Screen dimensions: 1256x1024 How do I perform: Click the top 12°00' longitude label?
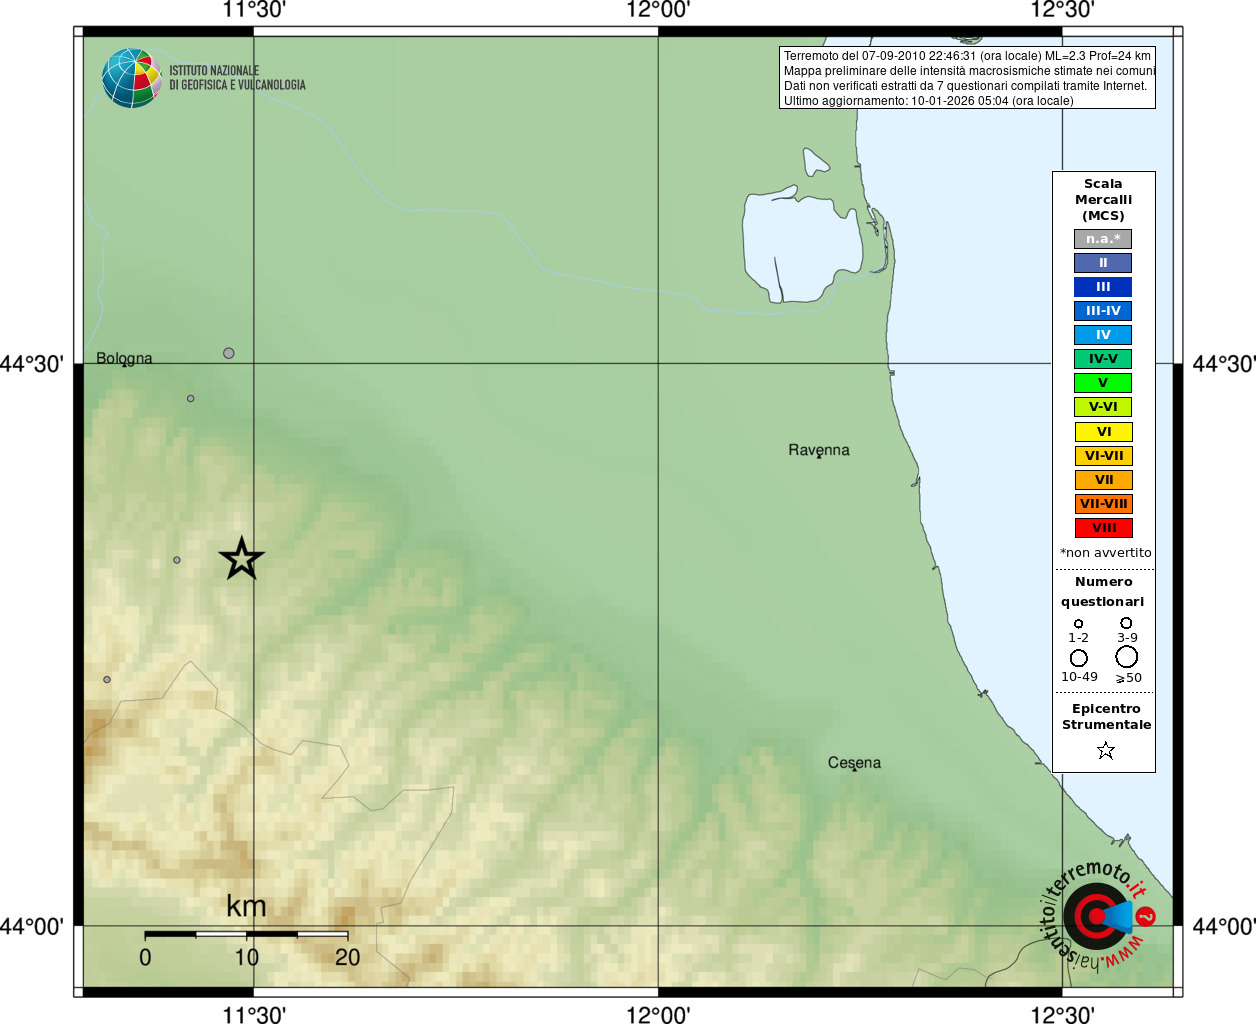[658, 10]
